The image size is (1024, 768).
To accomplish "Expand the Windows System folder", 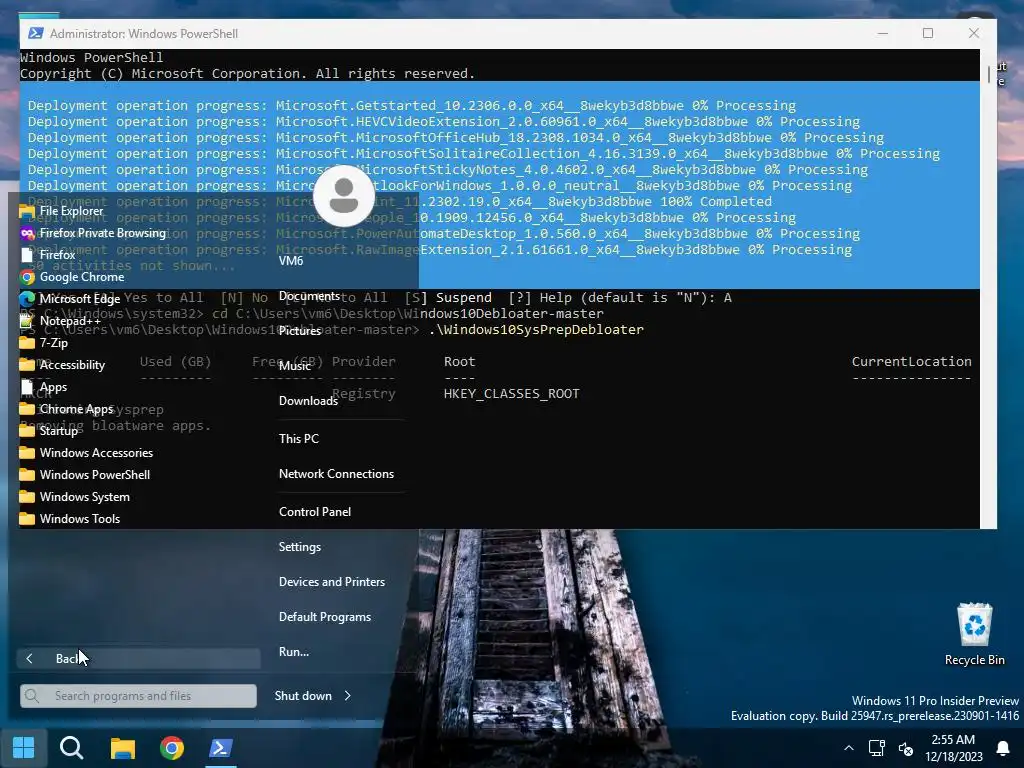I will point(74,497).
